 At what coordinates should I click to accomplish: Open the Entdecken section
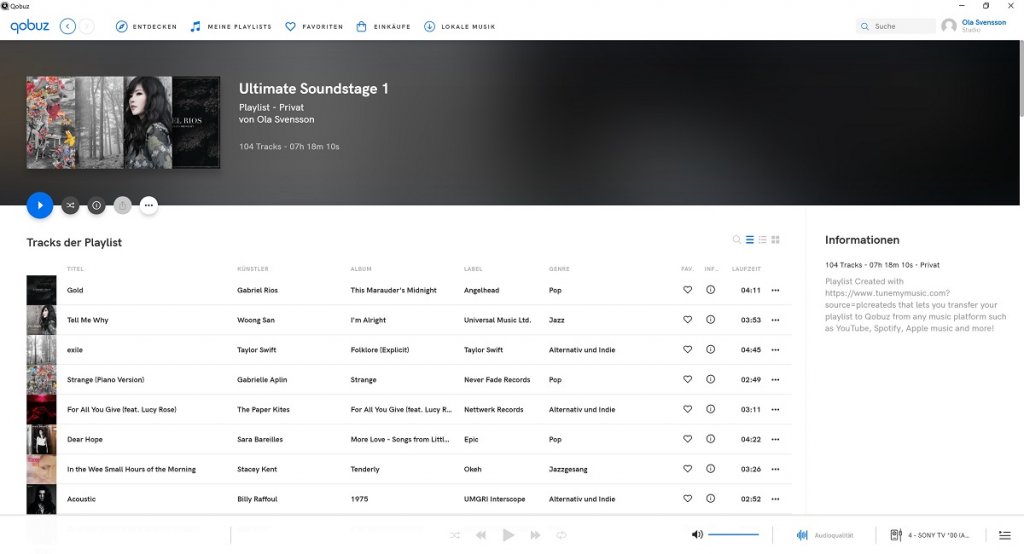(146, 27)
